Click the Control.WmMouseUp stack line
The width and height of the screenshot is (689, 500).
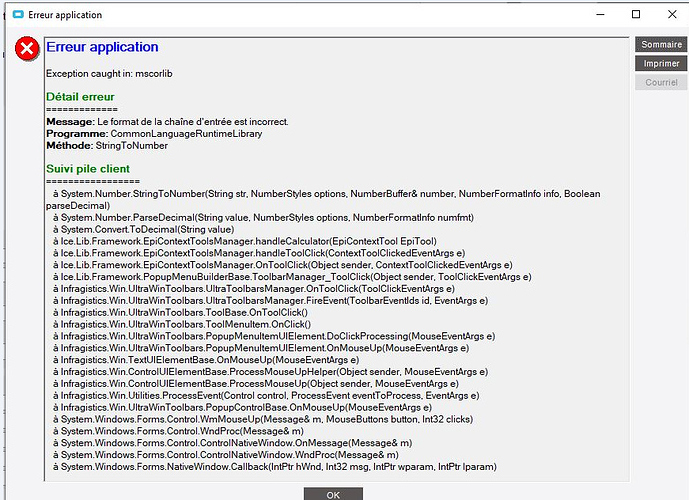point(263,419)
